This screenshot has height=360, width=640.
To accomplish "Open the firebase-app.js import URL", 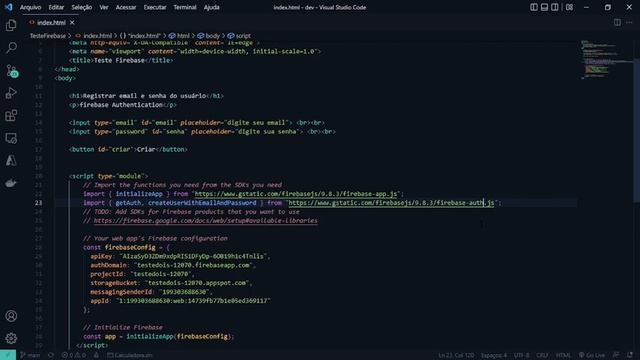I will [x=296, y=194].
